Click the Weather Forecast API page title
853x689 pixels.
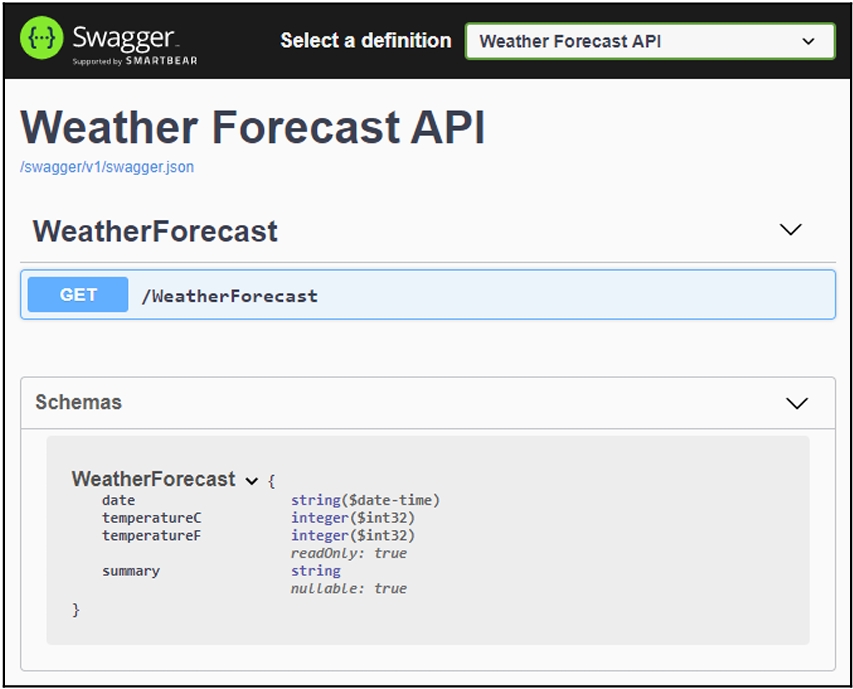pyautogui.click(x=252, y=129)
